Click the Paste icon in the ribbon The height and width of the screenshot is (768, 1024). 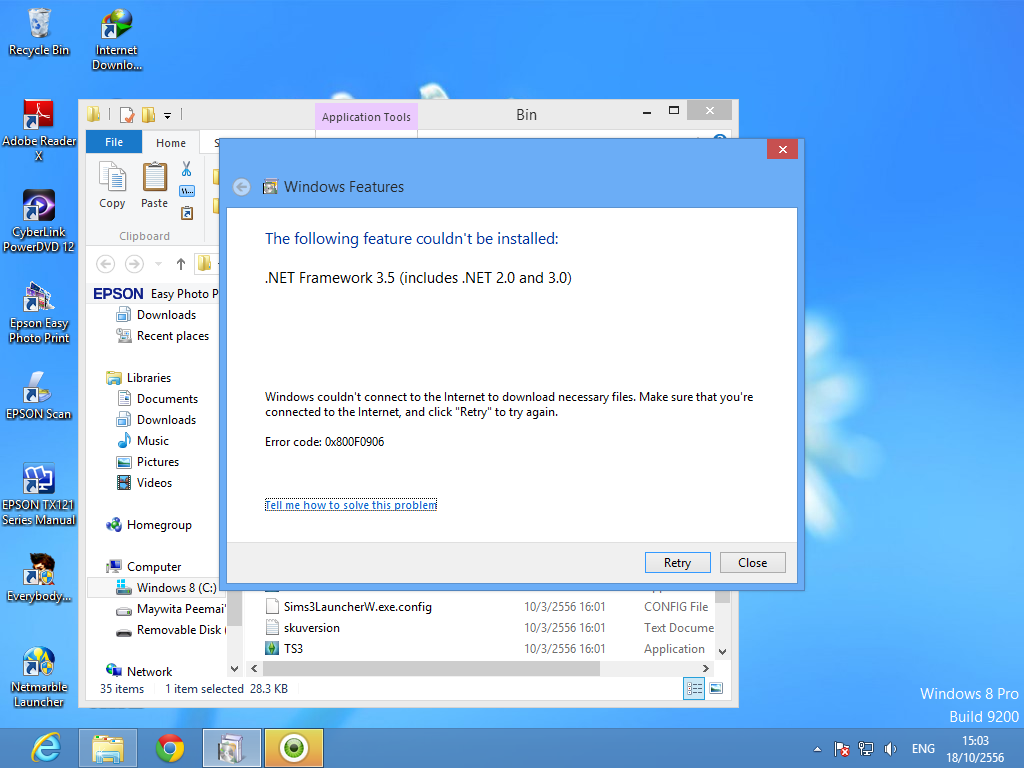click(x=154, y=185)
